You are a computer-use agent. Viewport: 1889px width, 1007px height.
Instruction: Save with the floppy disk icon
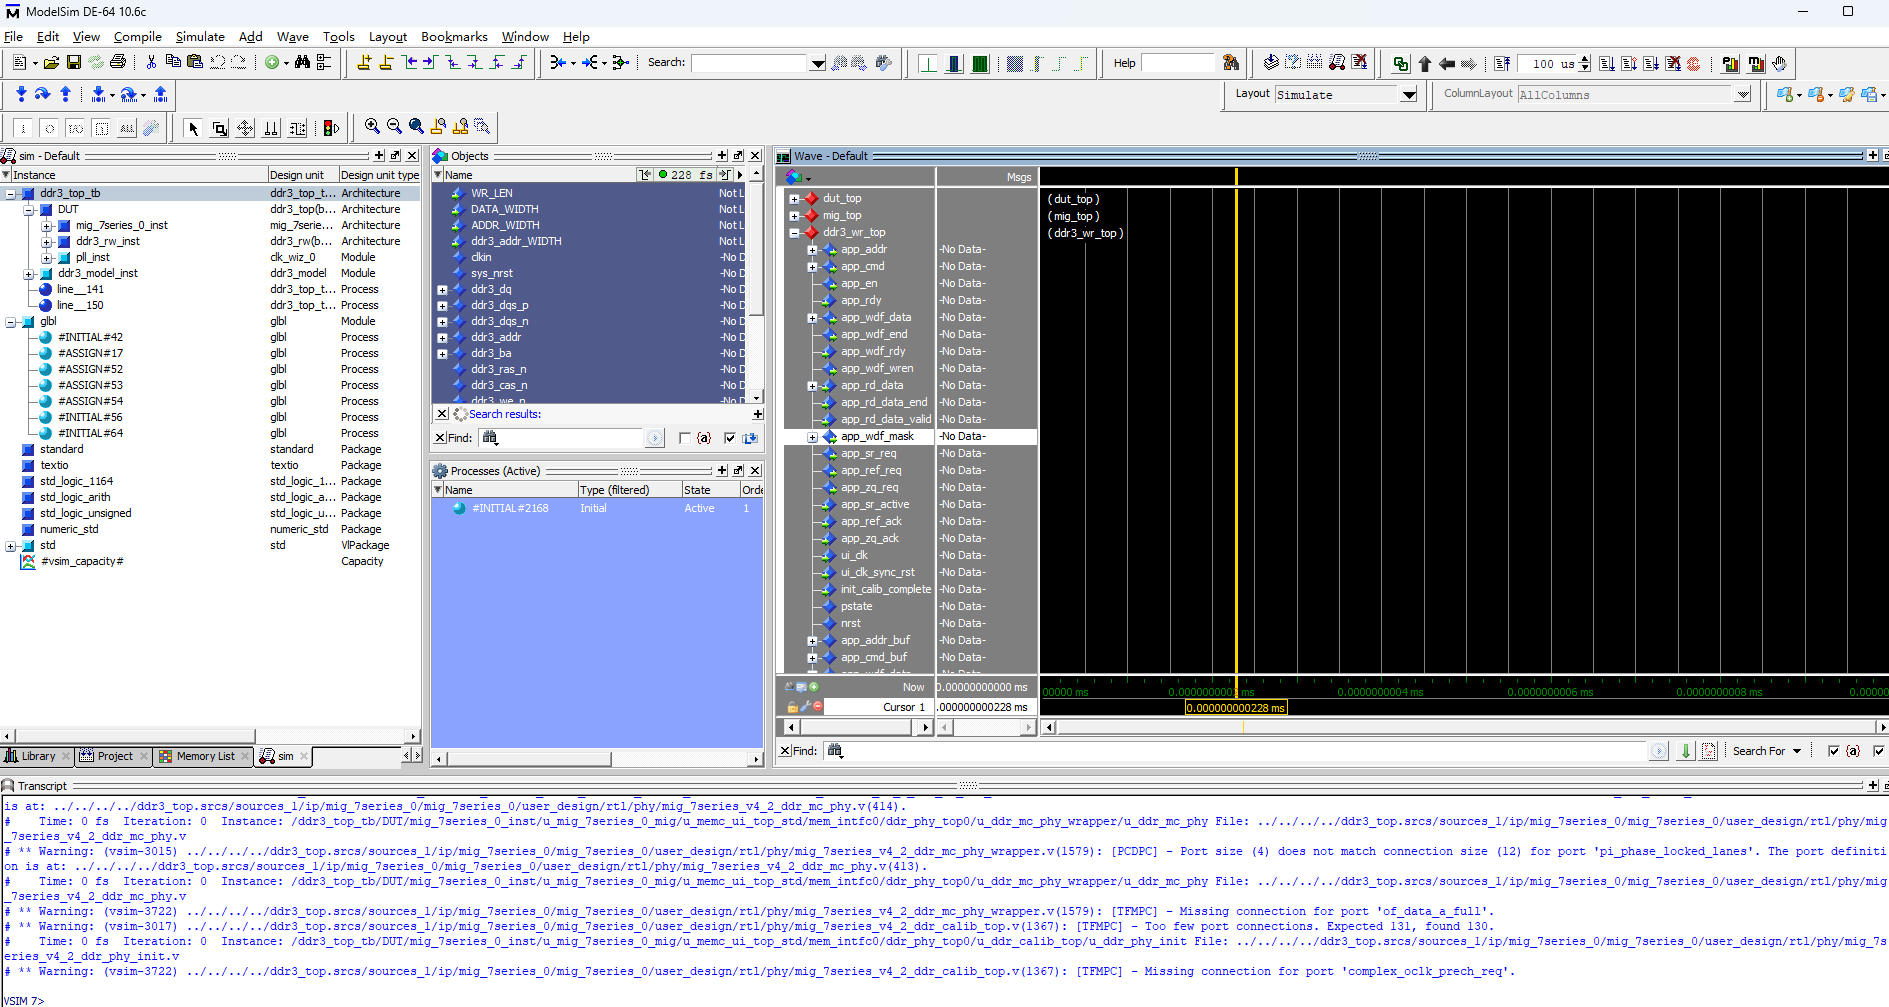74,62
